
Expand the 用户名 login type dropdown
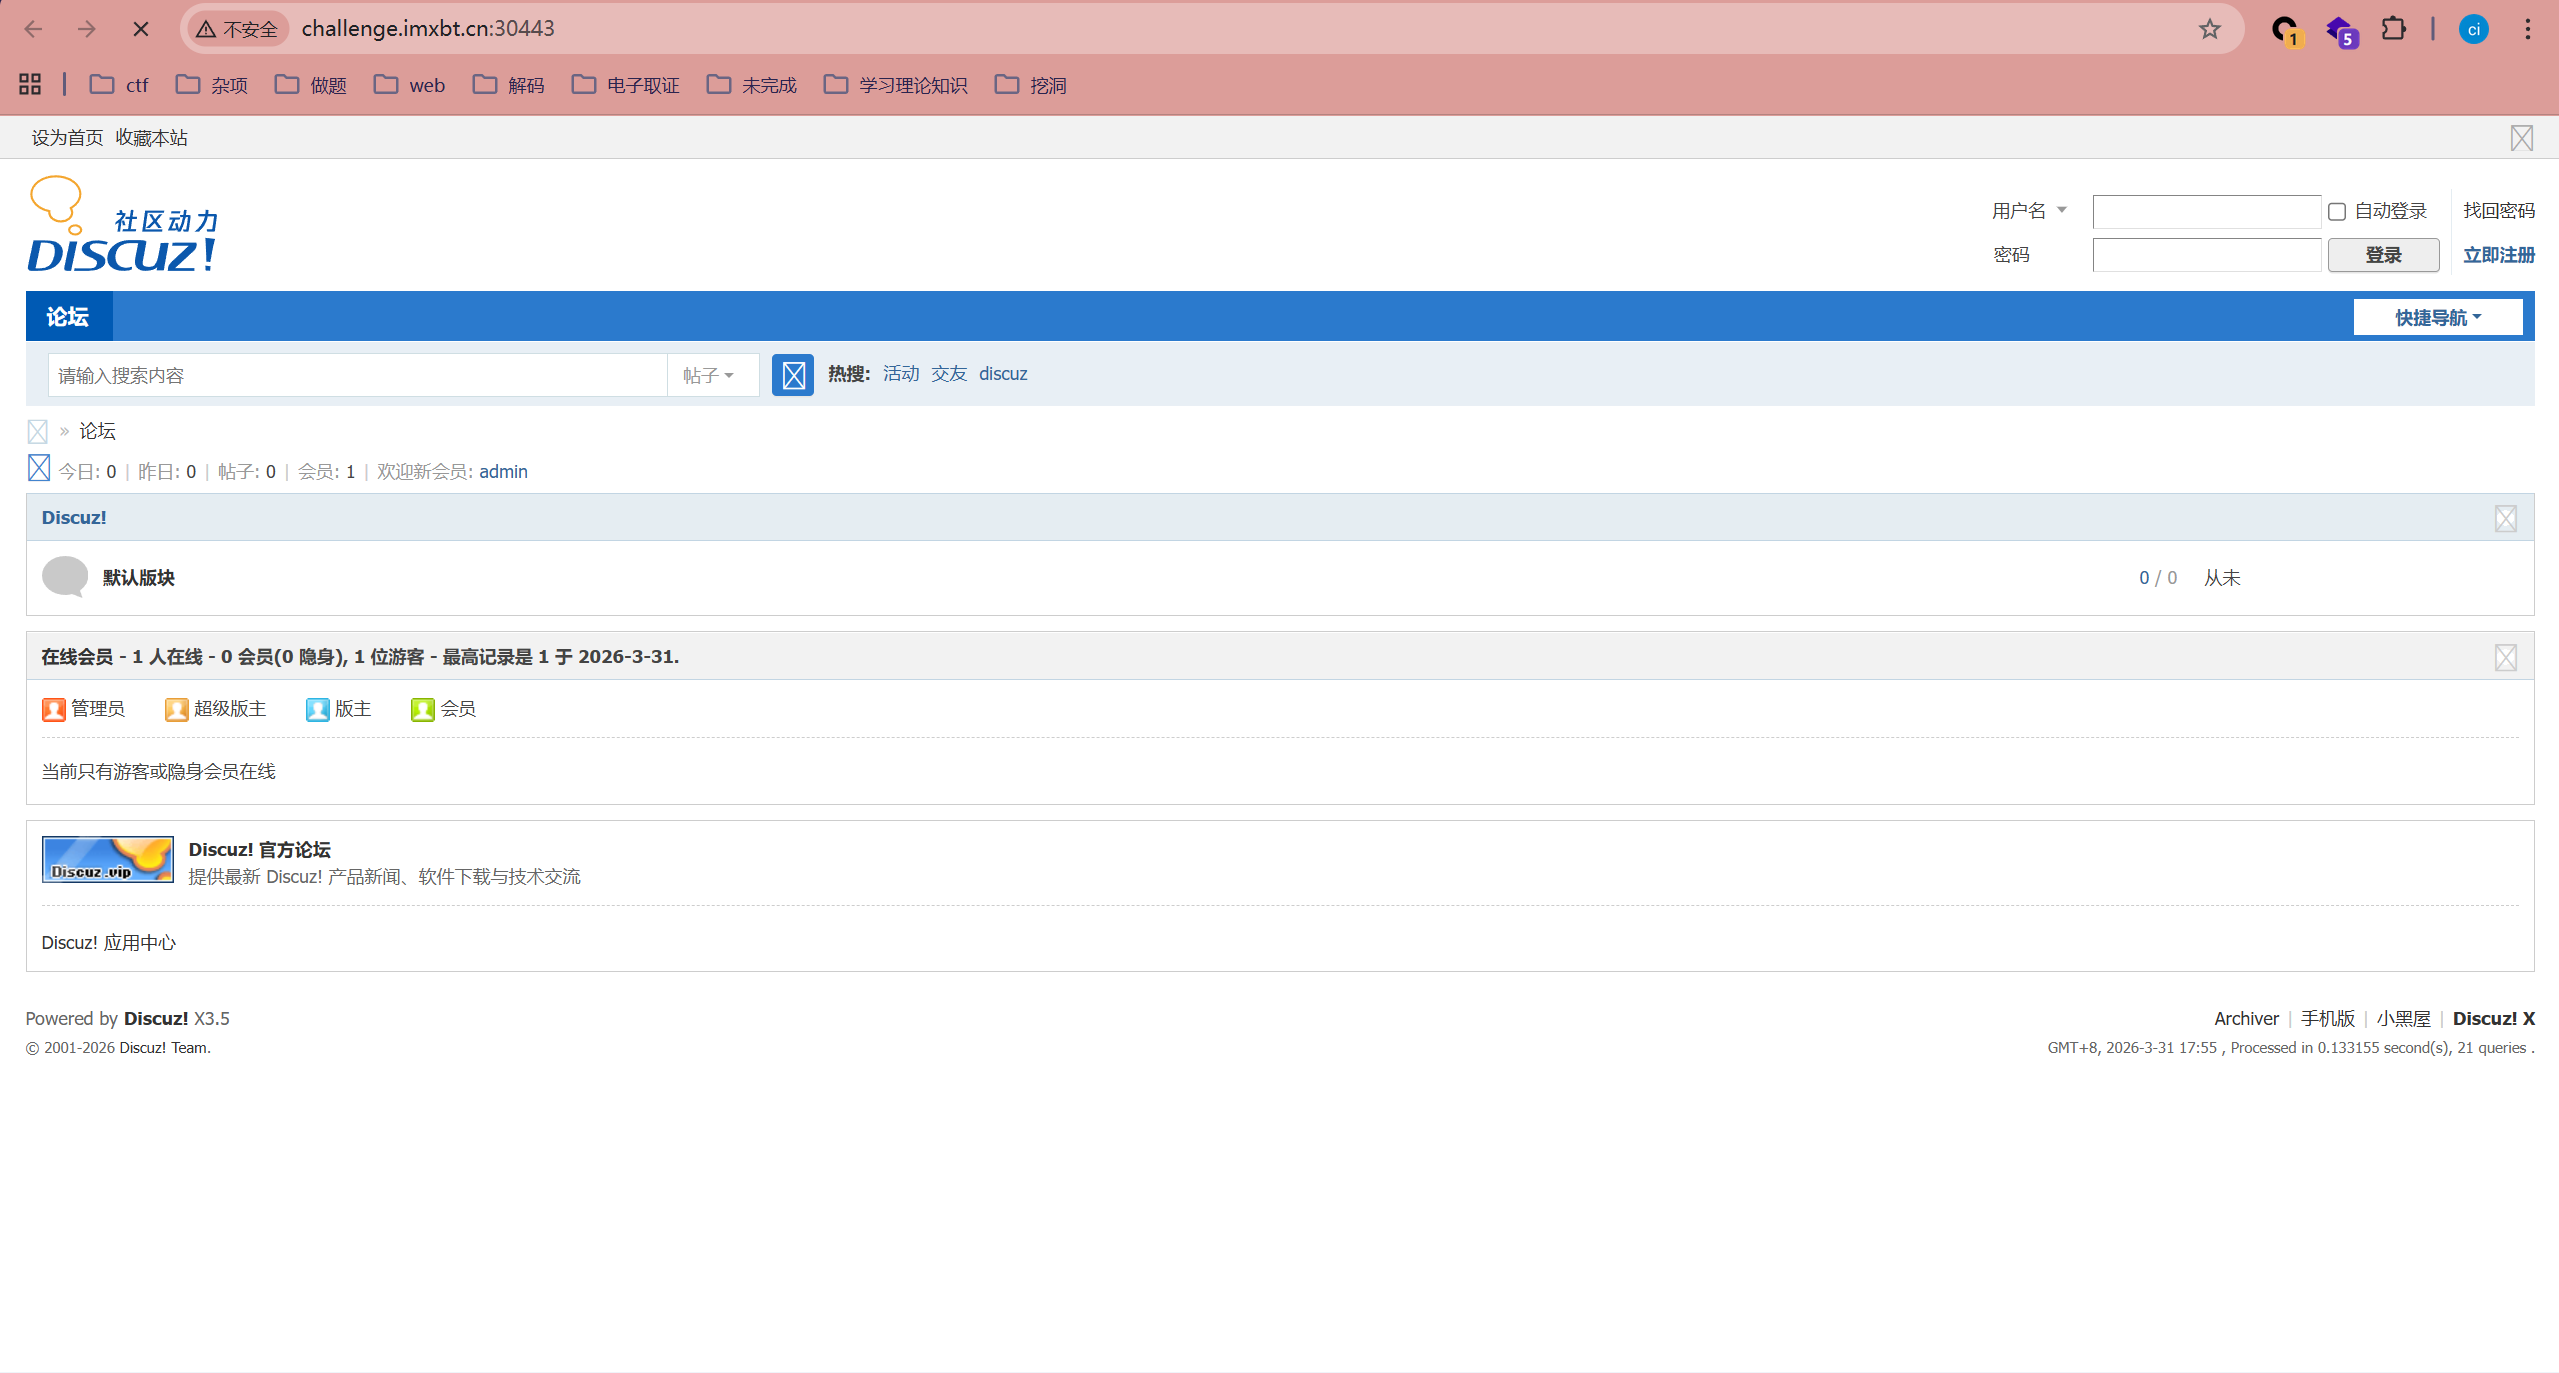coord(2028,211)
